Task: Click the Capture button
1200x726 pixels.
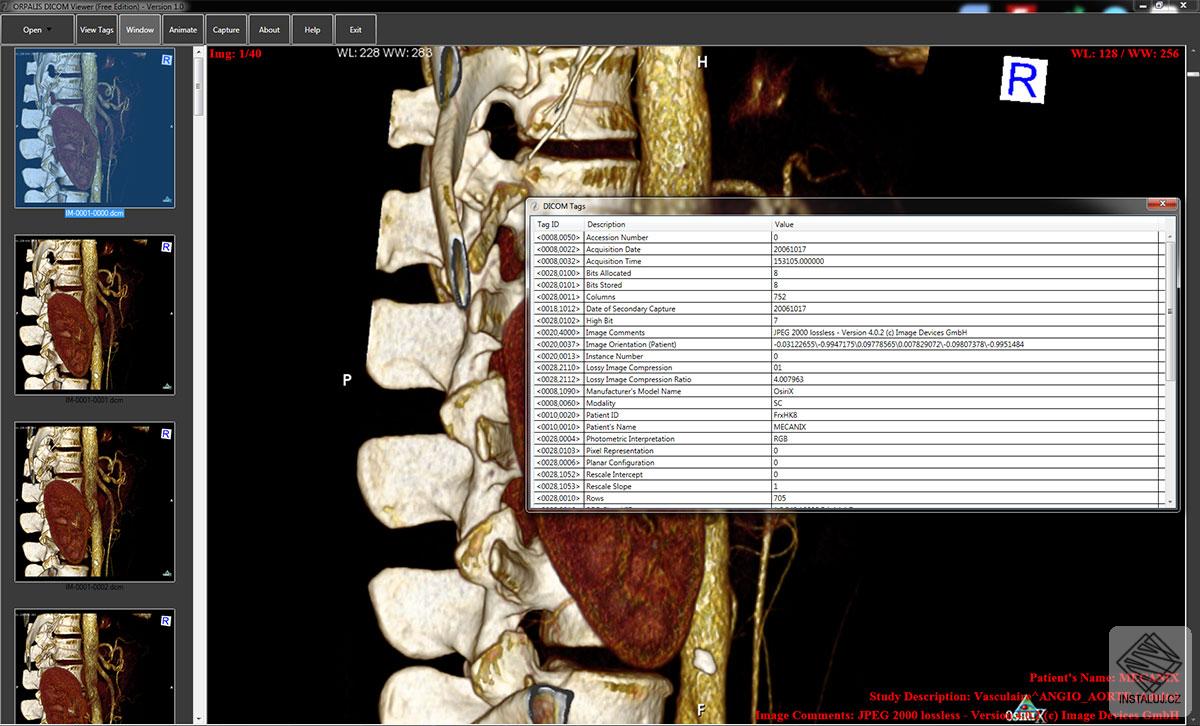Action: [225, 29]
